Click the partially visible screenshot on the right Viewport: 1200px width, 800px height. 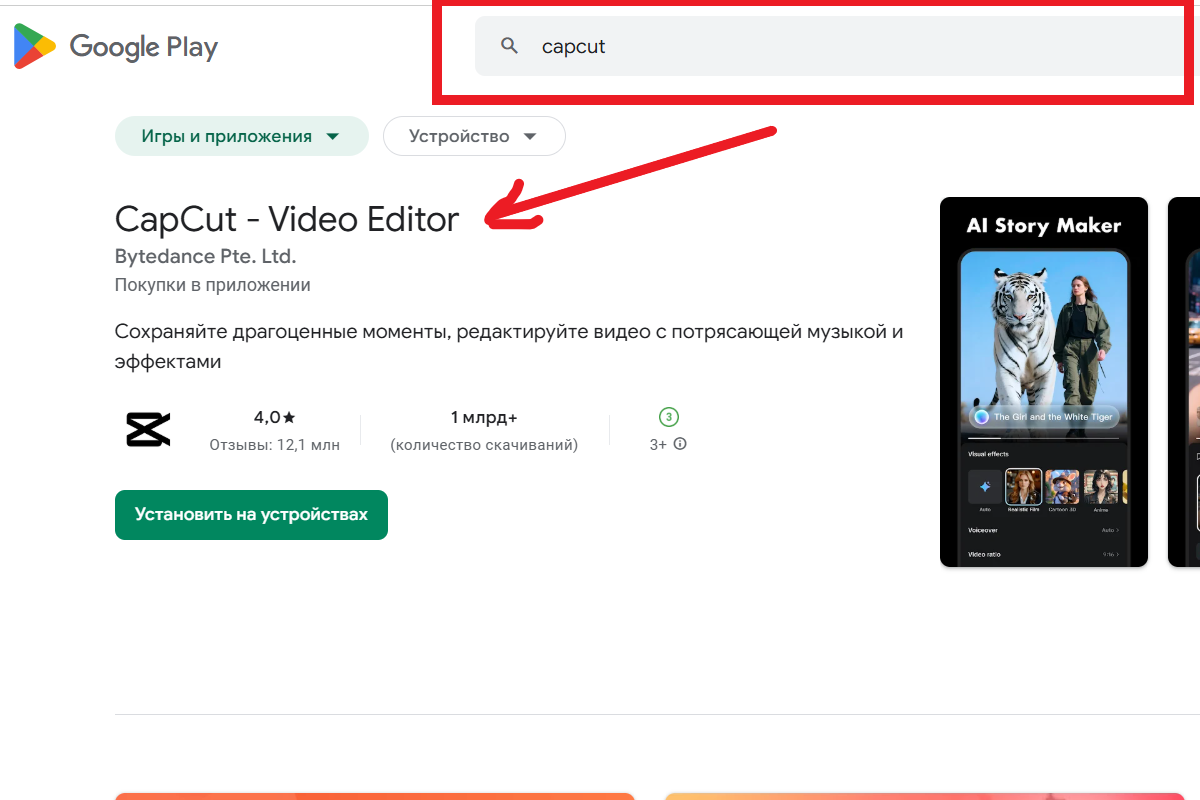1187,382
